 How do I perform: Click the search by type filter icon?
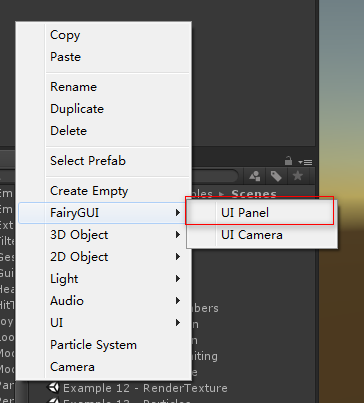pos(255,176)
